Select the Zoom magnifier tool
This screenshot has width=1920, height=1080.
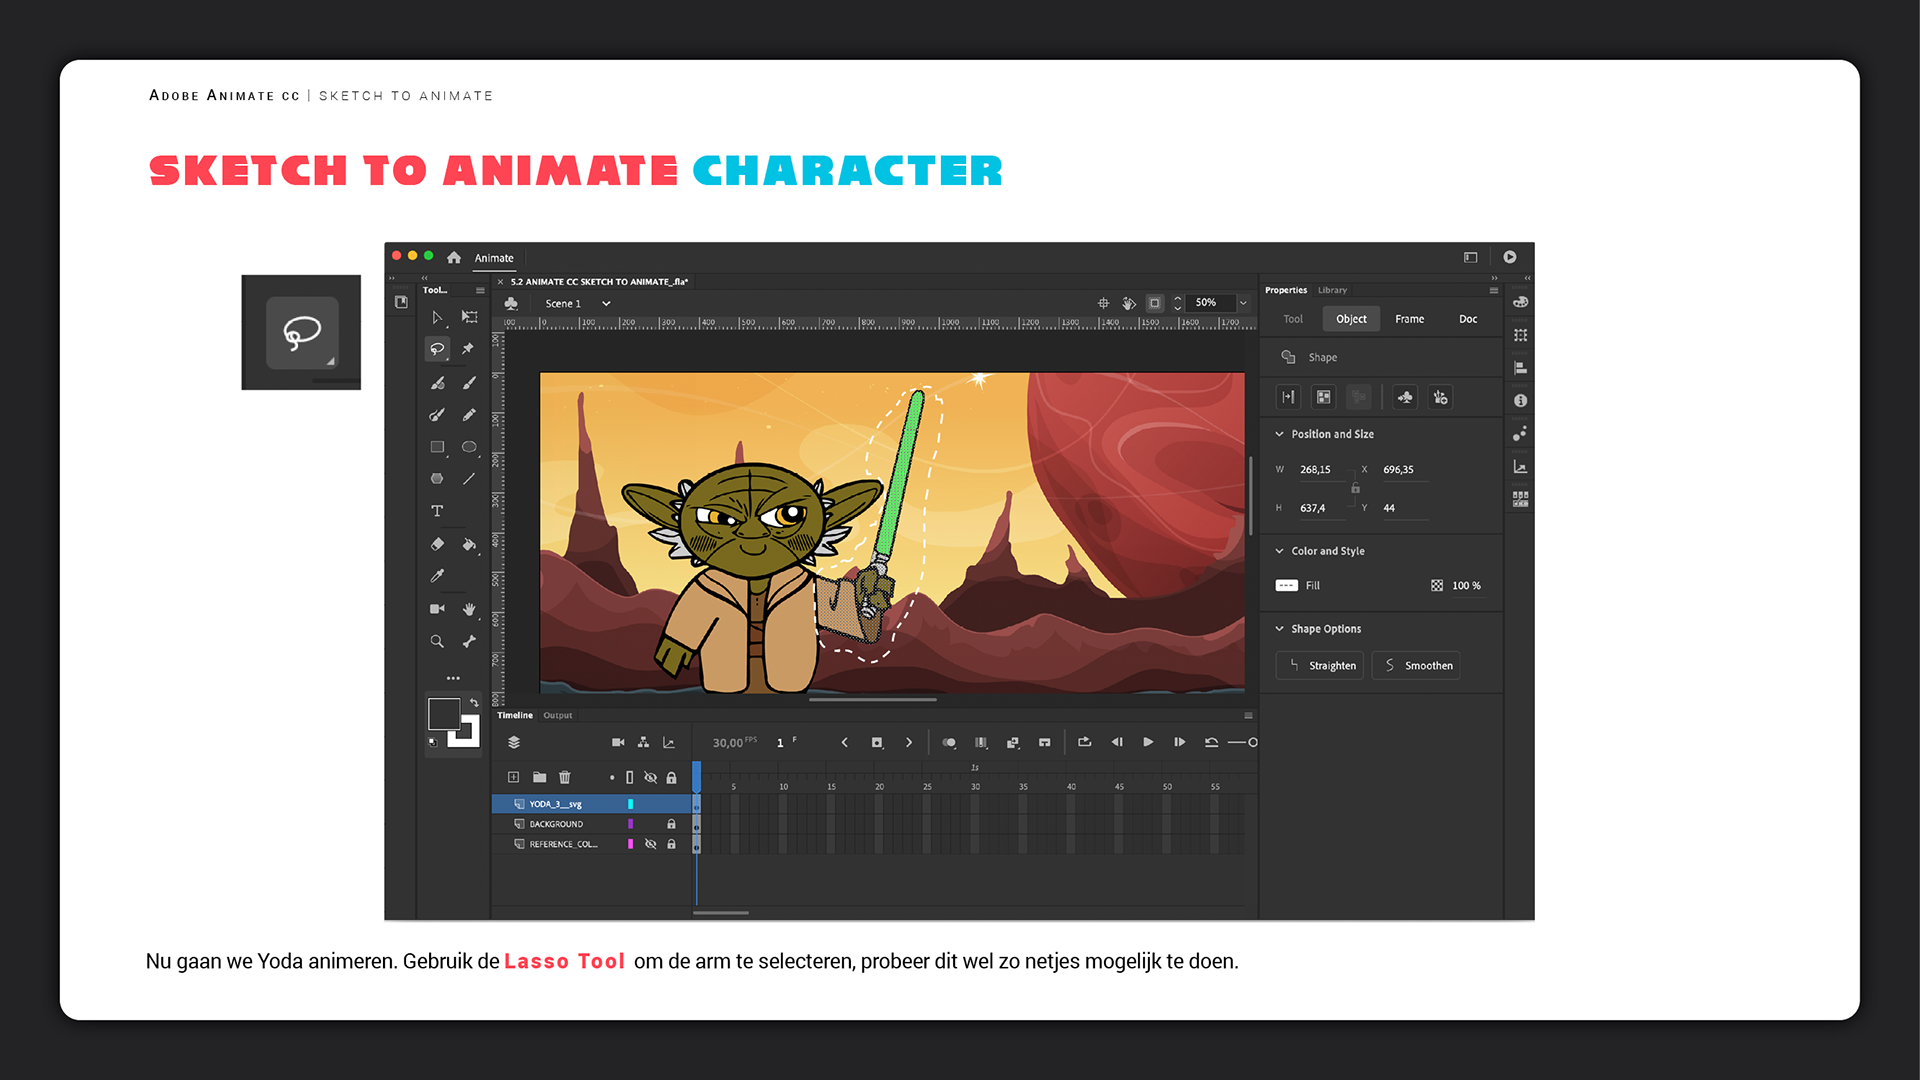pyautogui.click(x=437, y=641)
